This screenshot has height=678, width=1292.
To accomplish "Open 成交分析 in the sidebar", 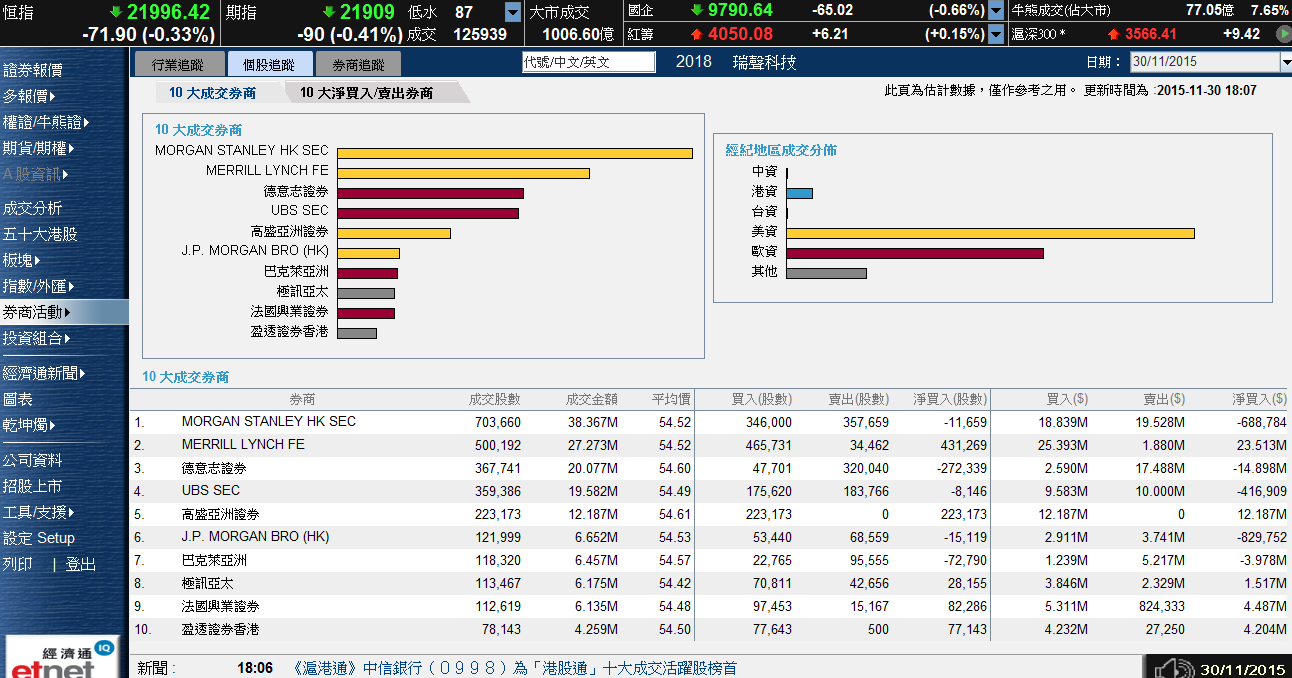I will (32, 208).
